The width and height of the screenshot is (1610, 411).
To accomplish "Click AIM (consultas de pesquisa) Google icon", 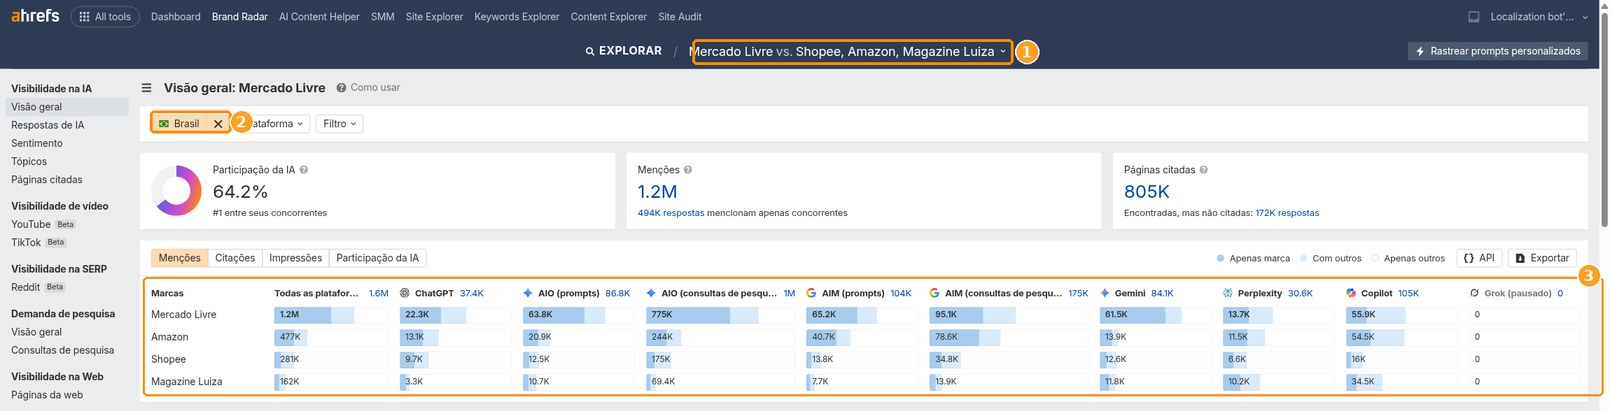I will coord(934,293).
